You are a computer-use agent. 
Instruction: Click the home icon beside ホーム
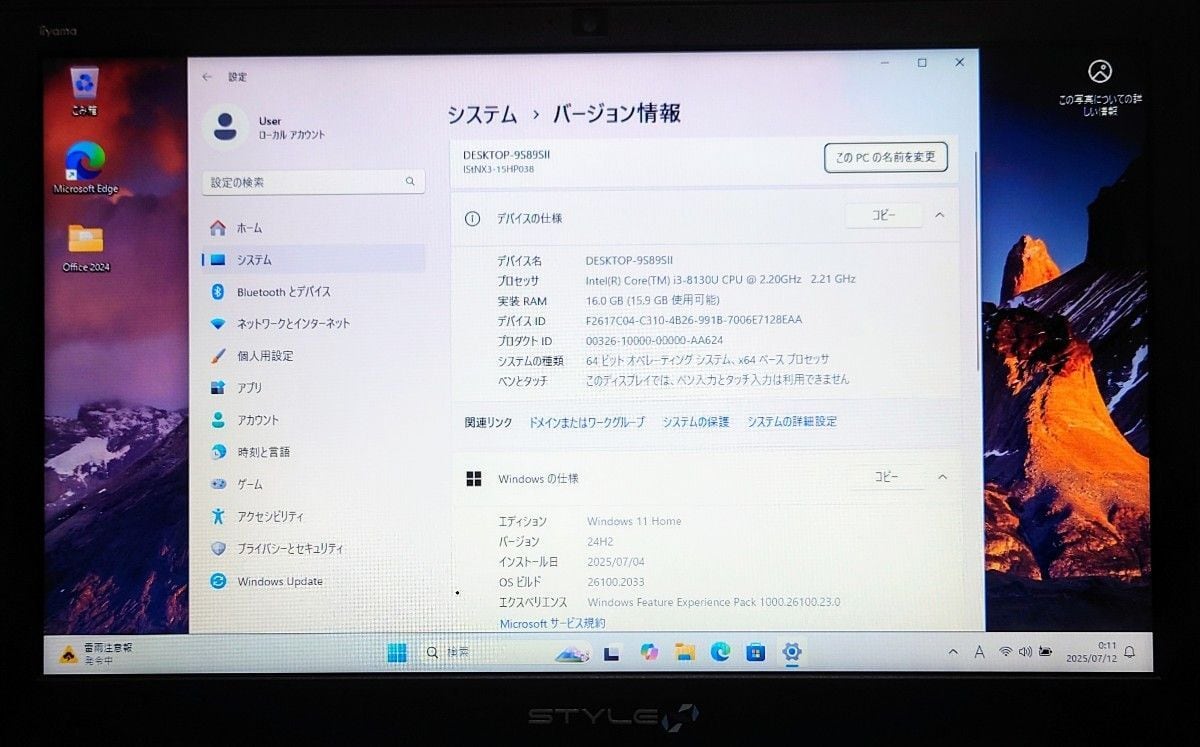(x=218, y=228)
